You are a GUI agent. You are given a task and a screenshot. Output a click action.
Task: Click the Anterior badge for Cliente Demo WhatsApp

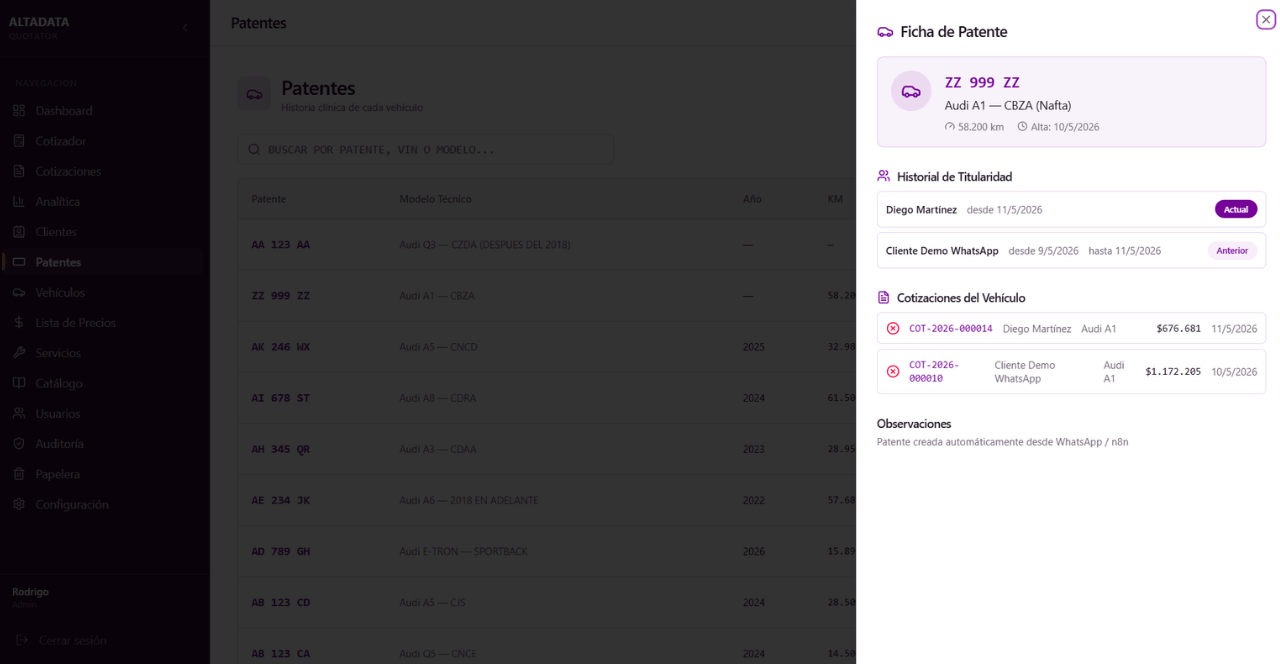pyautogui.click(x=1232, y=251)
